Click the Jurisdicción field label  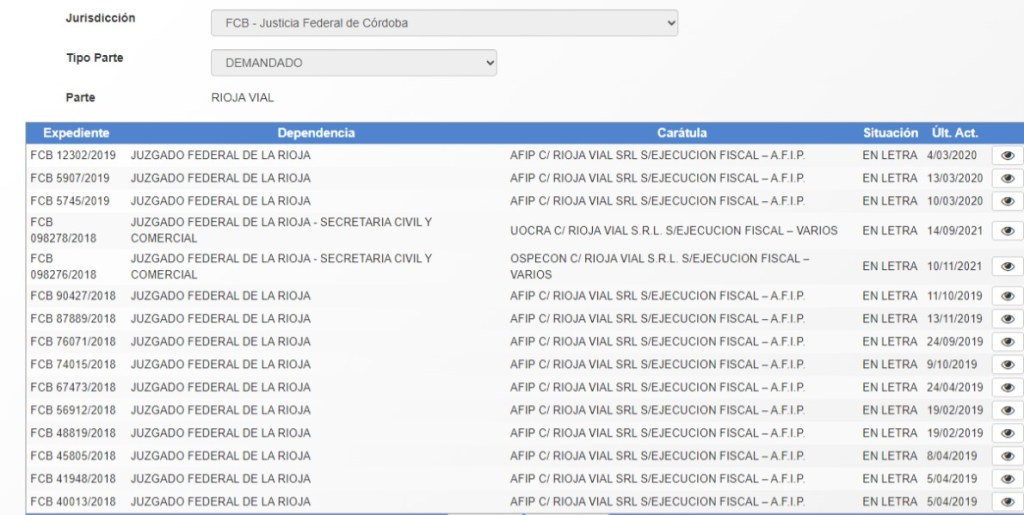click(101, 18)
